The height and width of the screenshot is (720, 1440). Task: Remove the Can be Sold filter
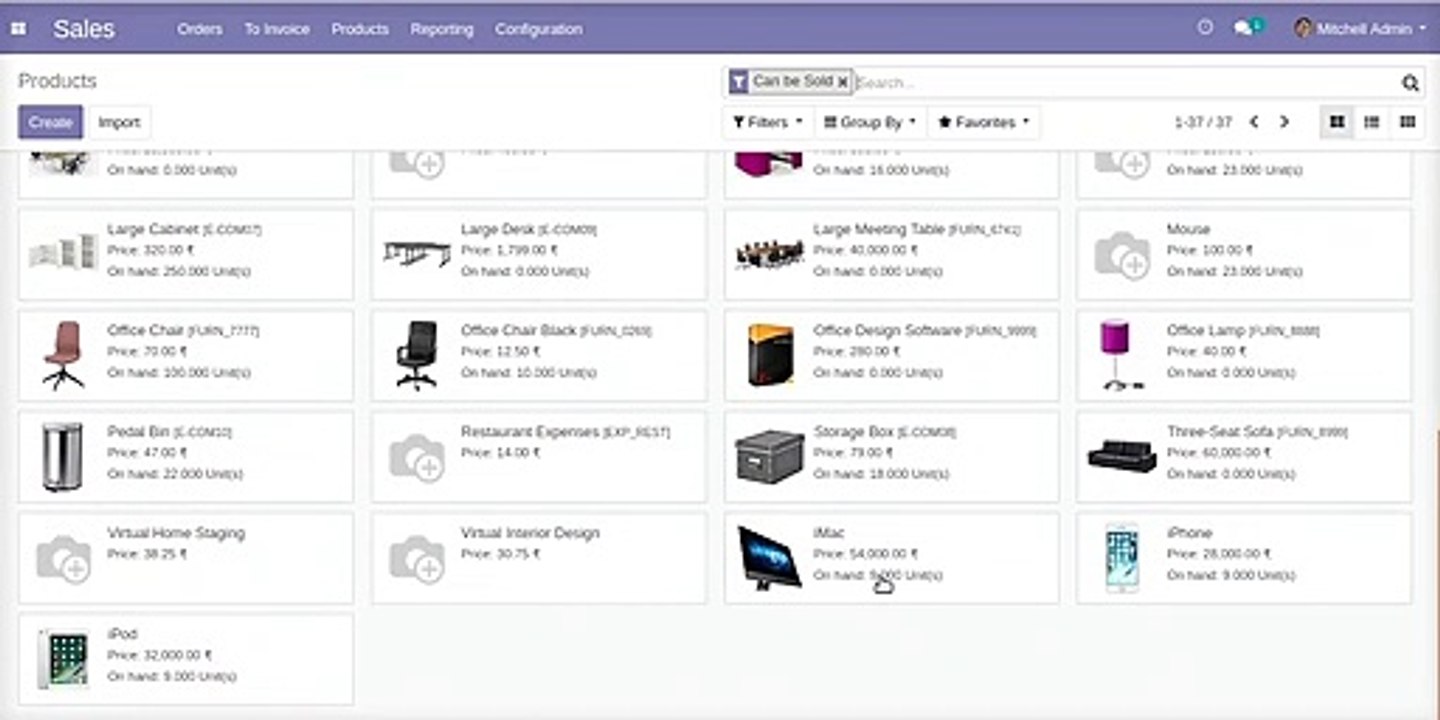pos(843,82)
